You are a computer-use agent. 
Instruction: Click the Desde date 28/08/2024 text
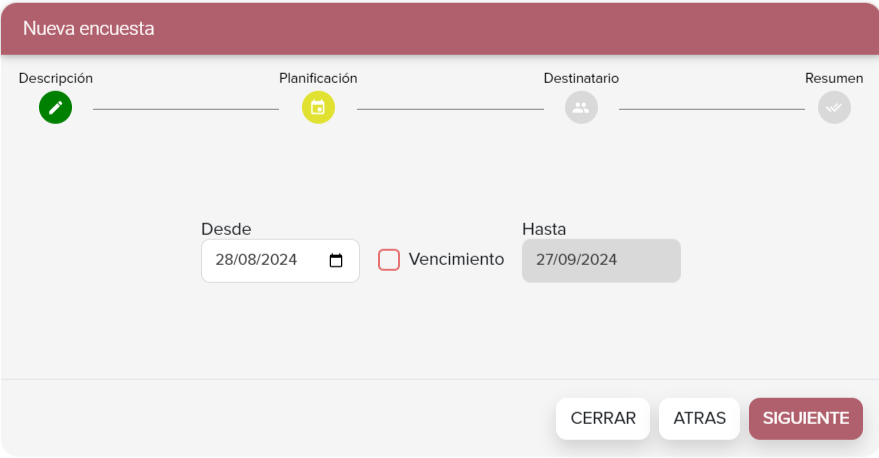(x=256, y=260)
